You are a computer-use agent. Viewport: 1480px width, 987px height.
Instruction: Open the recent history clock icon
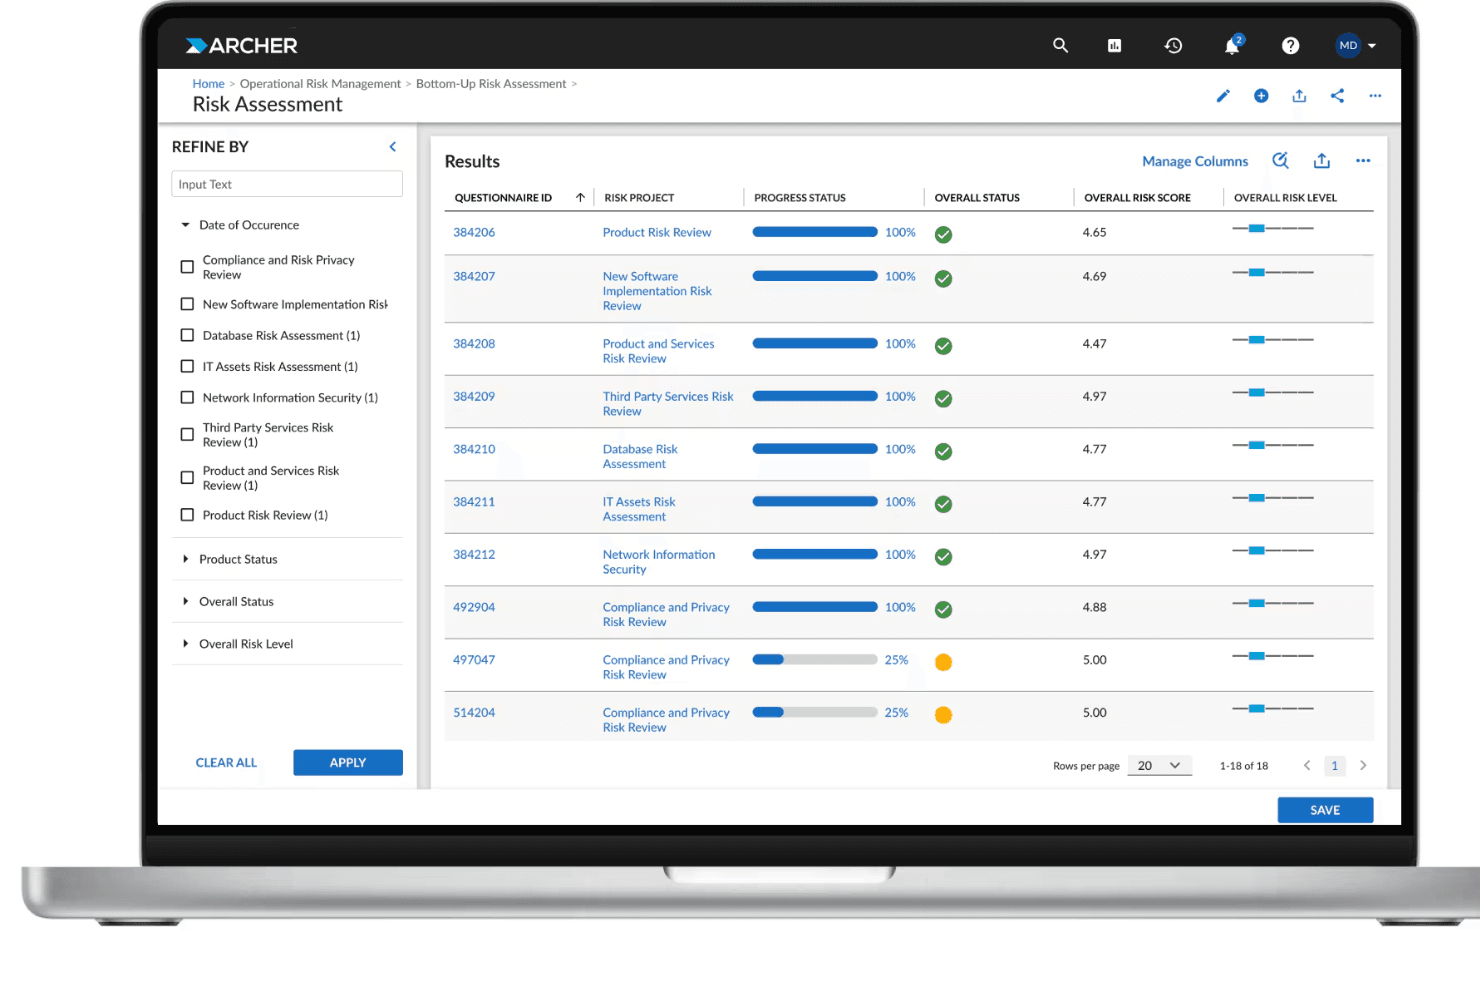pos(1173,45)
